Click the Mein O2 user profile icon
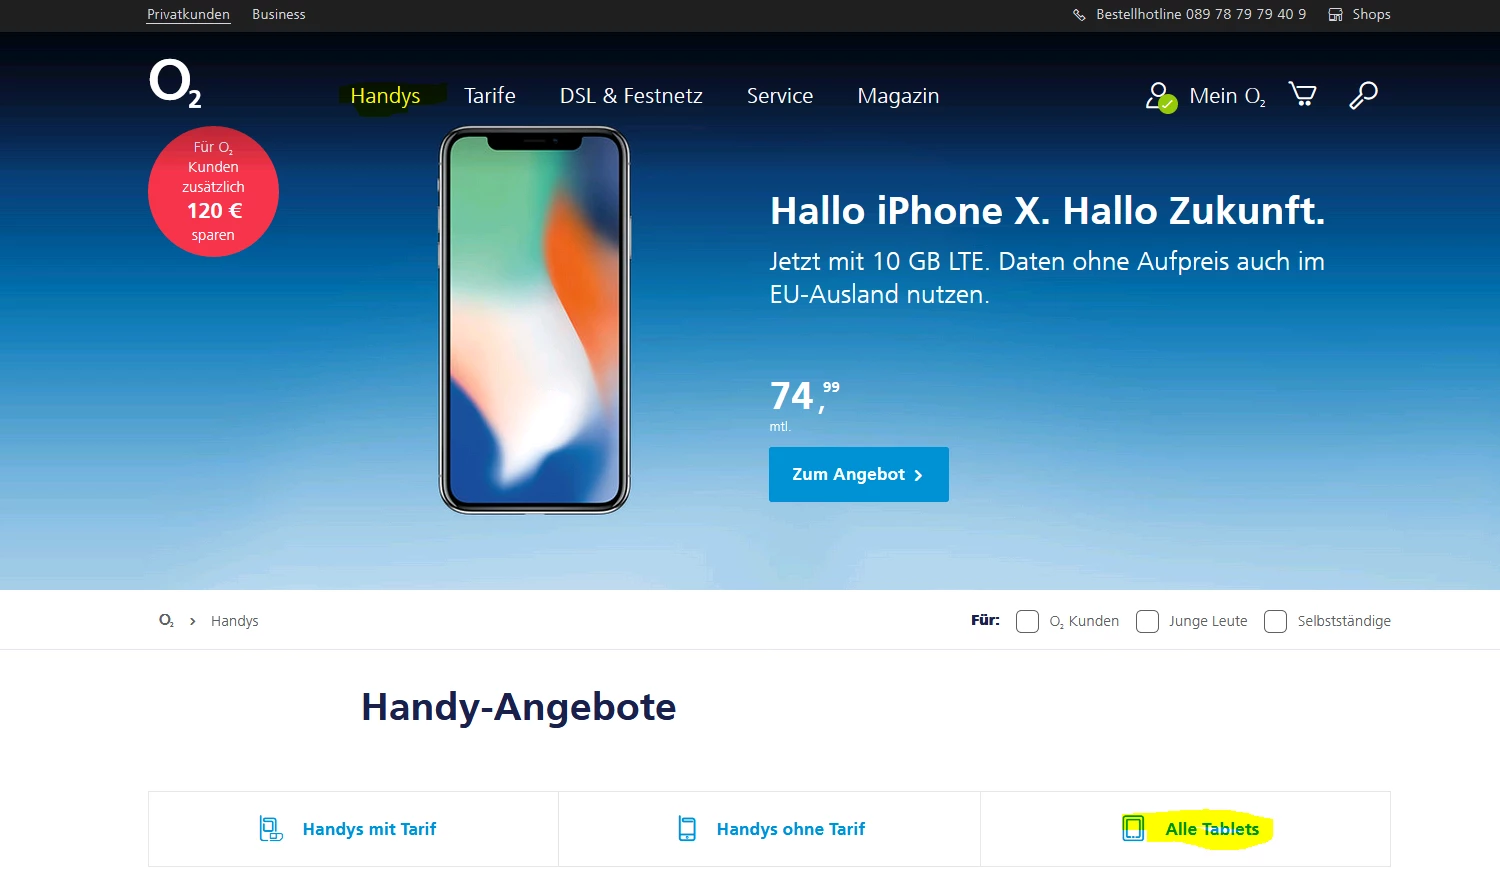The width and height of the screenshot is (1500, 875). click(x=1161, y=97)
